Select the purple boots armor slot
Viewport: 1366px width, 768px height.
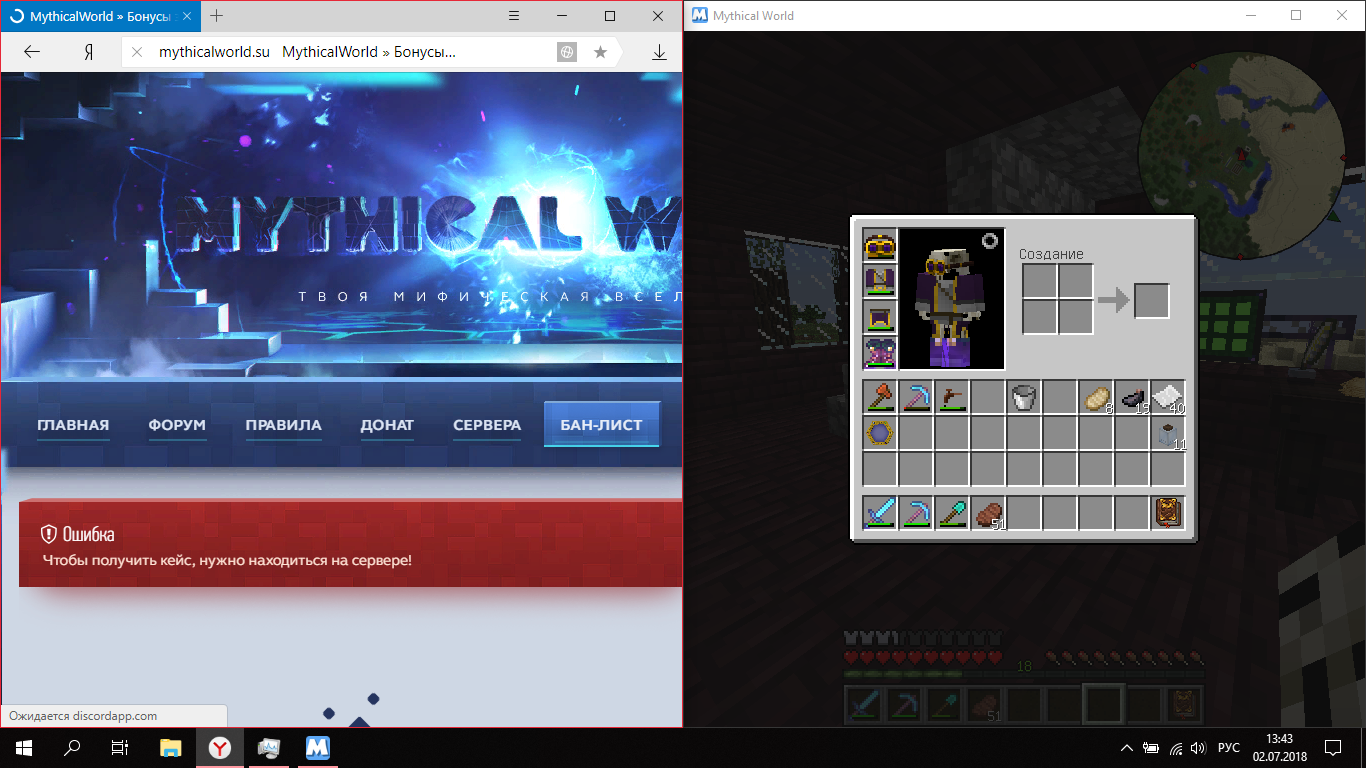click(x=880, y=354)
